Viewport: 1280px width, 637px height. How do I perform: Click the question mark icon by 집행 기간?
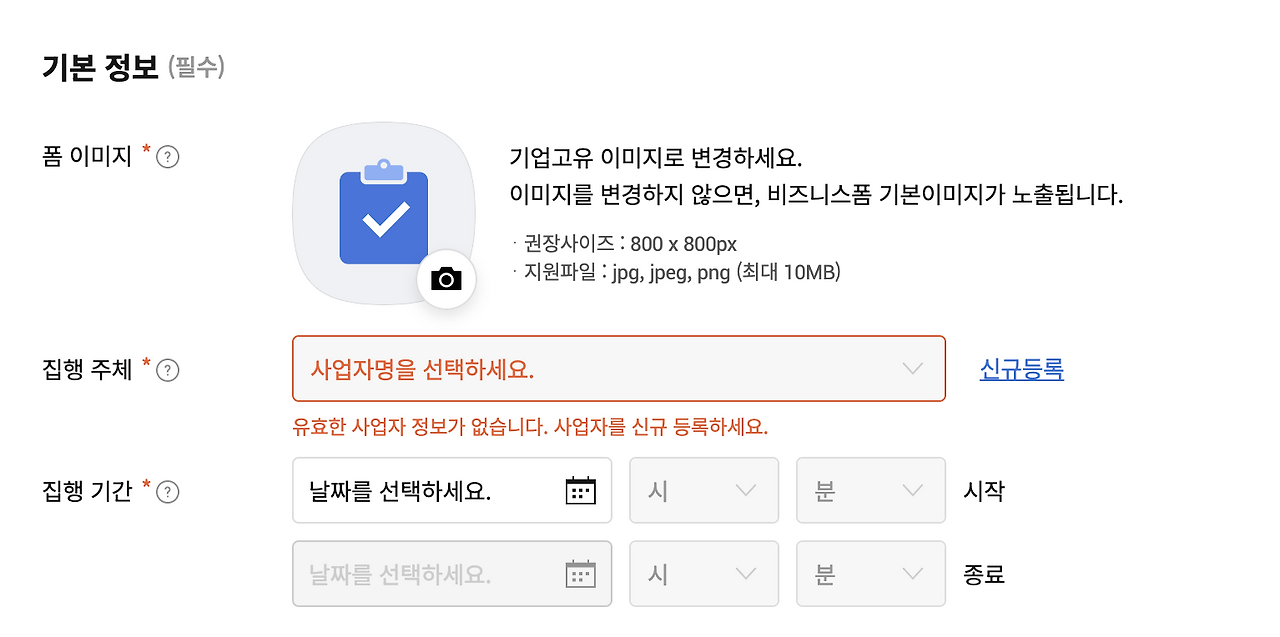tap(168, 492)
